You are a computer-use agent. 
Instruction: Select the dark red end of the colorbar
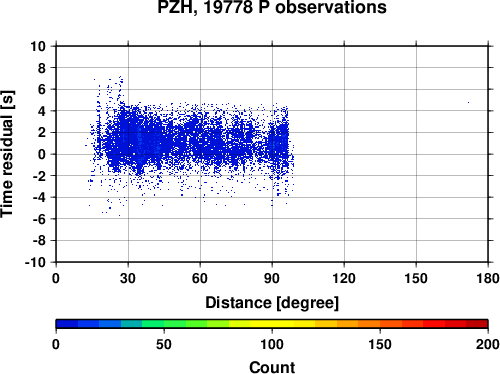477,323
